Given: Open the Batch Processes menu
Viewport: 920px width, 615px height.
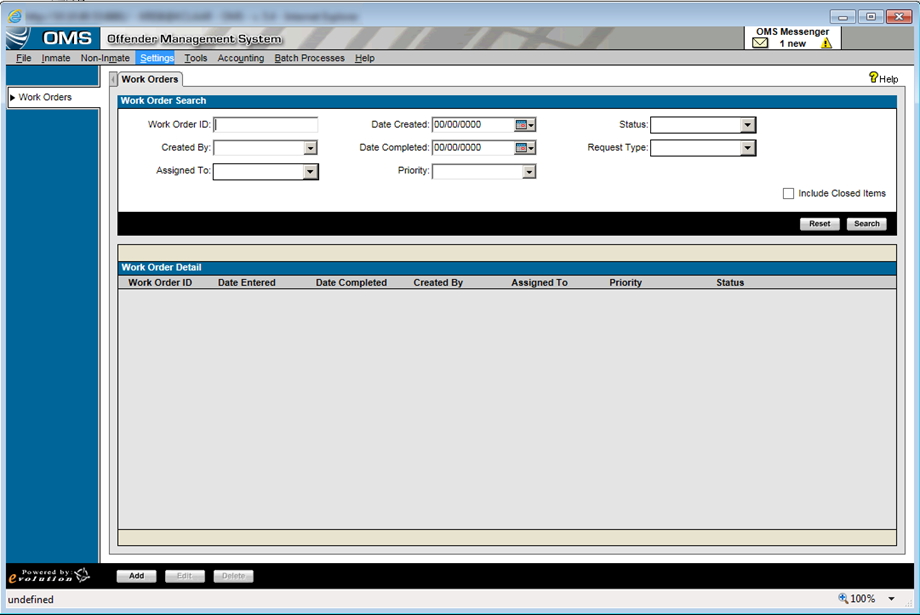Looking at the screenshot, I should point(309,58).
